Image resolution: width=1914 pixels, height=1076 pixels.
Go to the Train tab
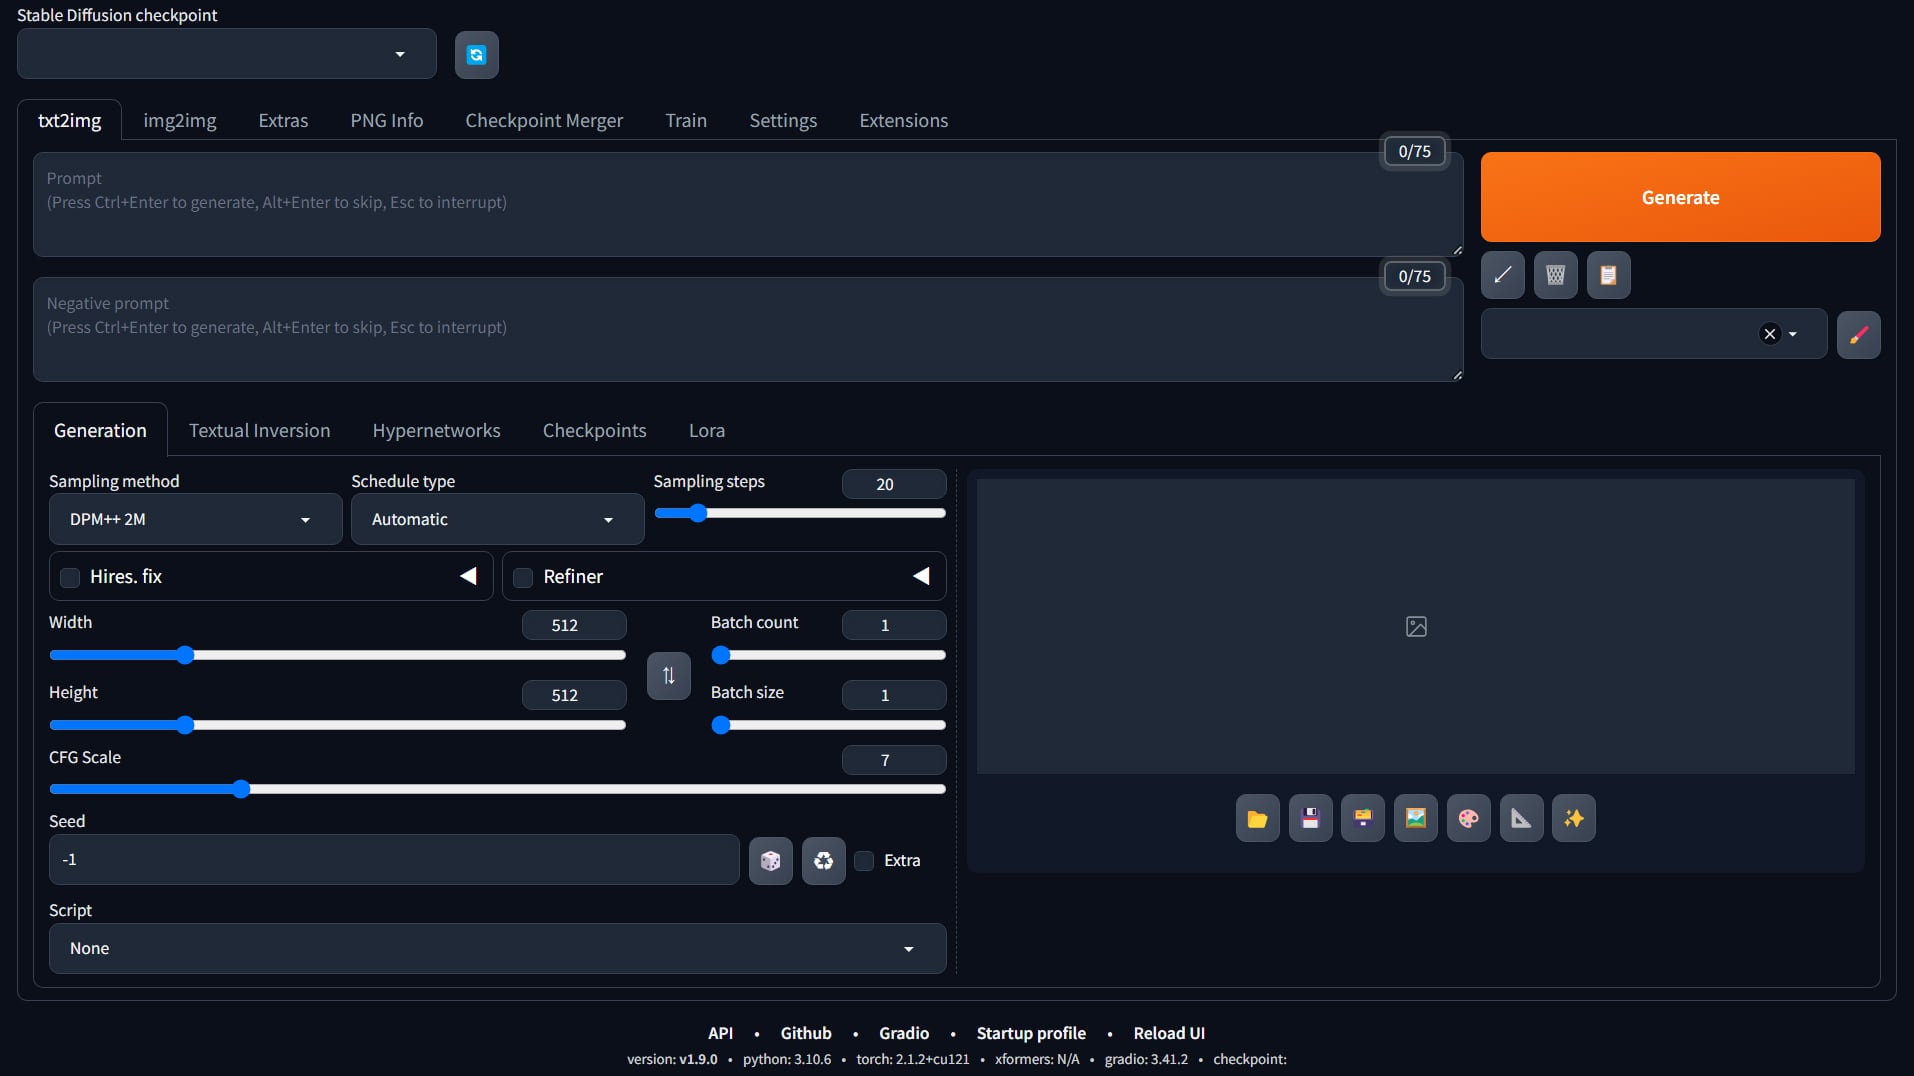coord(686,120)
